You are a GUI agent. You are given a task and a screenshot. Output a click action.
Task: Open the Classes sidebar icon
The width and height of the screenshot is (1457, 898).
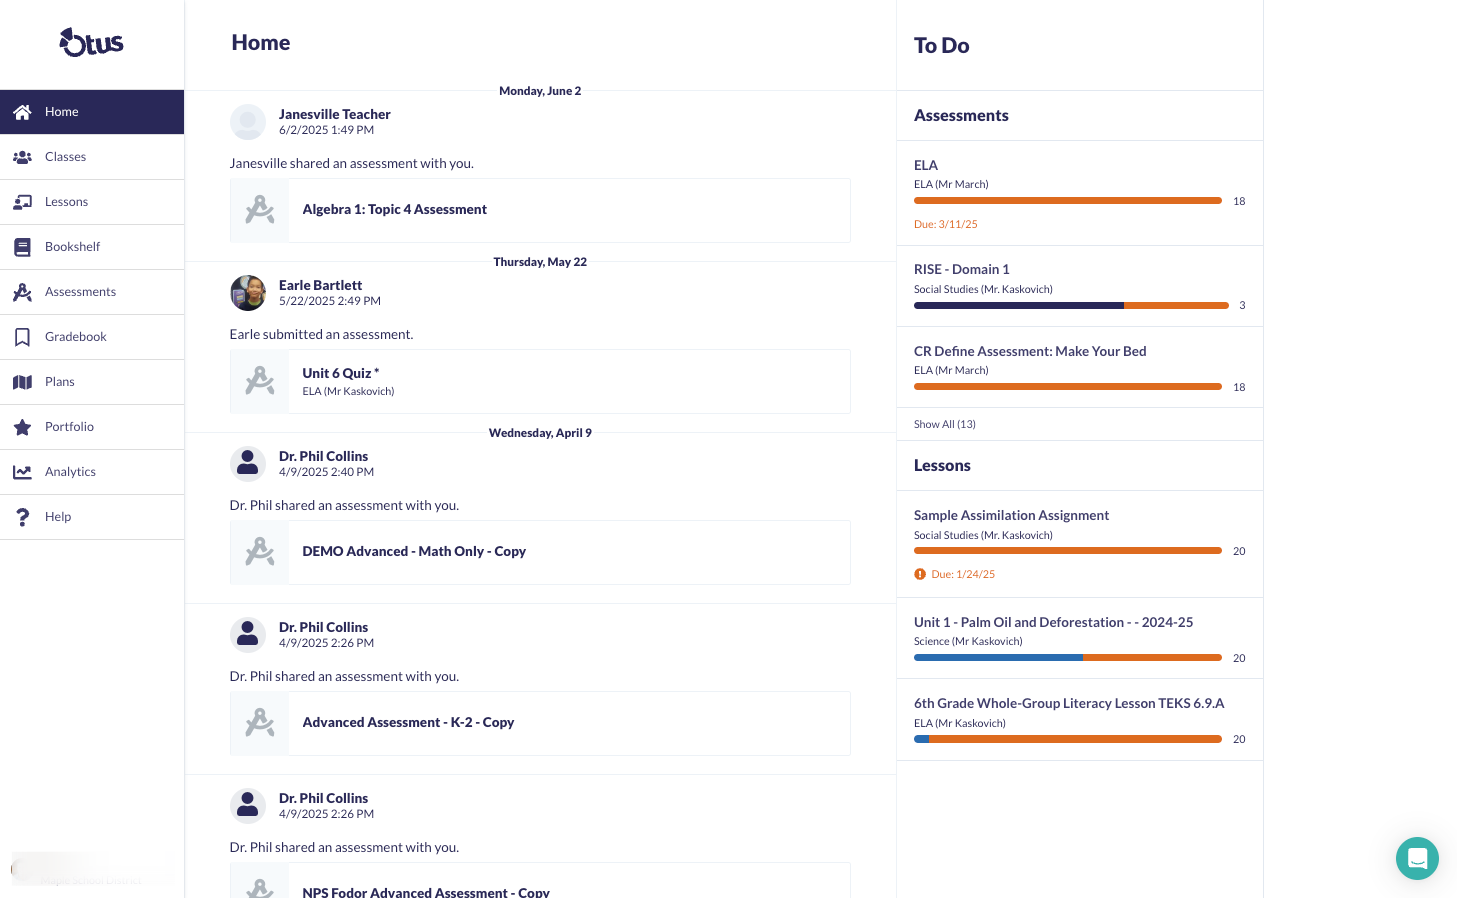pos(22,157)
